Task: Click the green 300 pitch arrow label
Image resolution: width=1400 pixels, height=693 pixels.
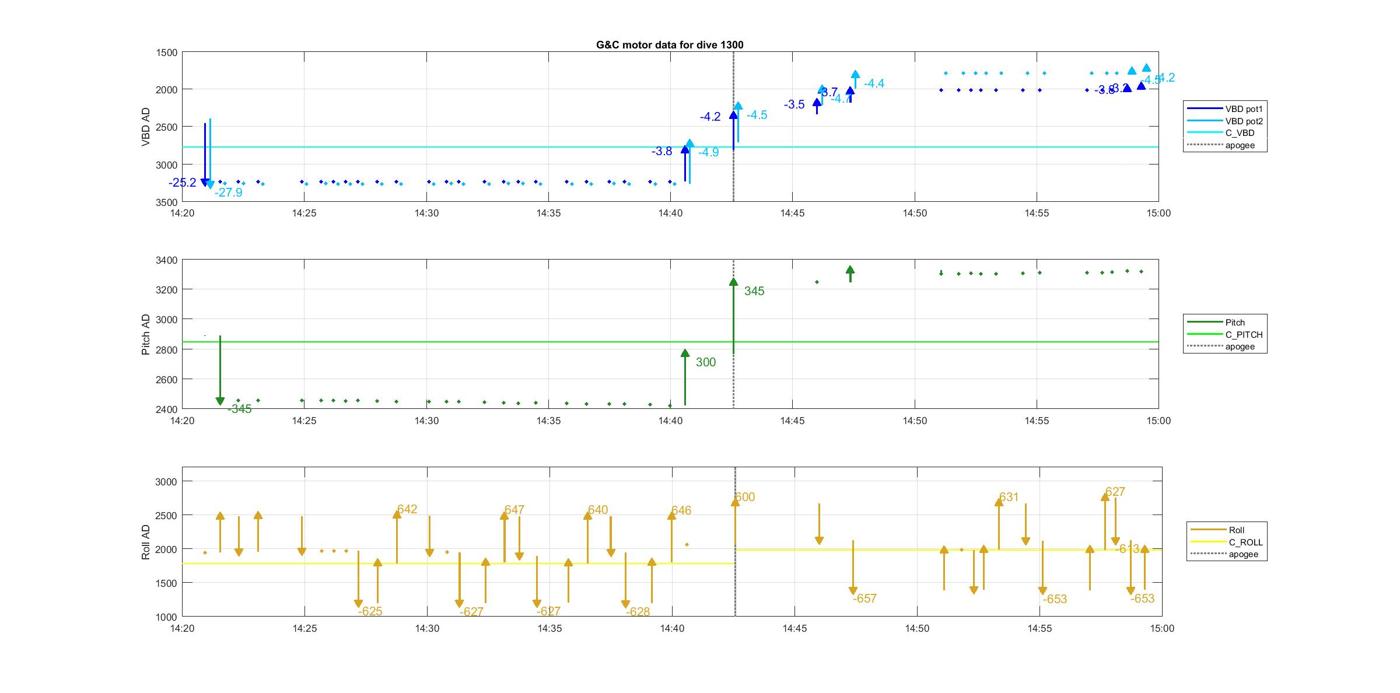Action: 705,363
